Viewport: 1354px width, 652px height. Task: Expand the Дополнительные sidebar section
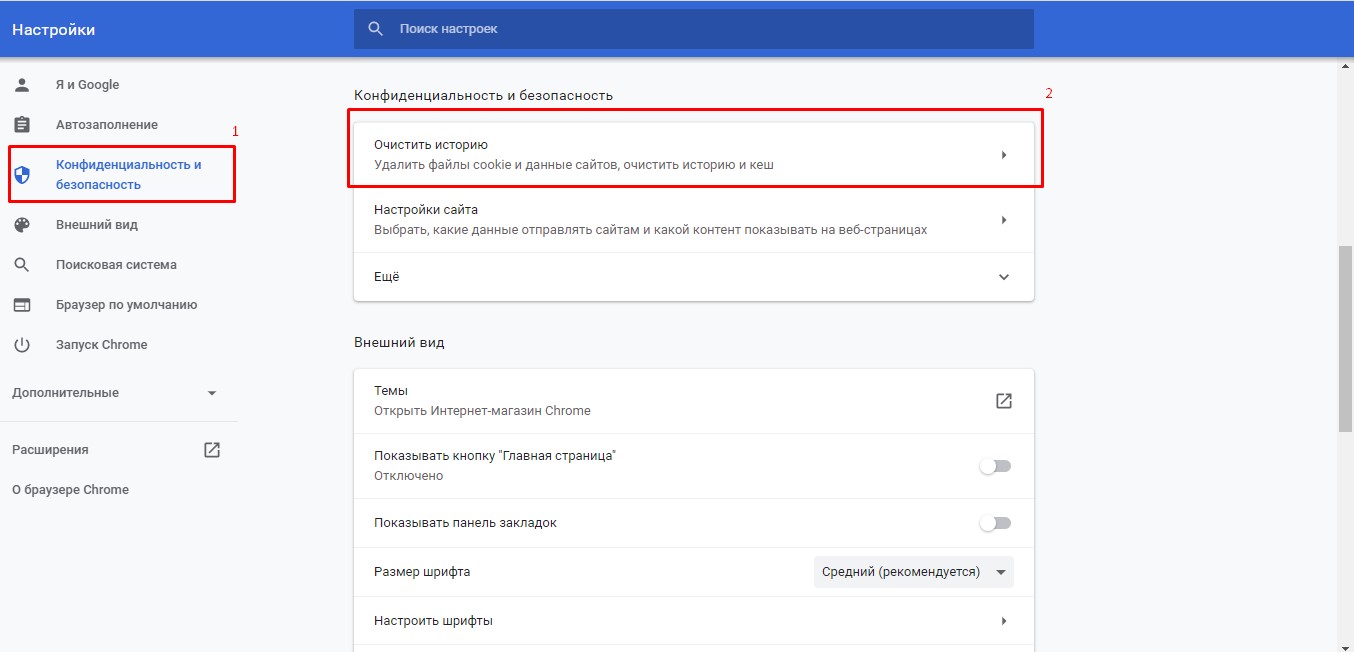pyautogui.click(x=211, y=393)
